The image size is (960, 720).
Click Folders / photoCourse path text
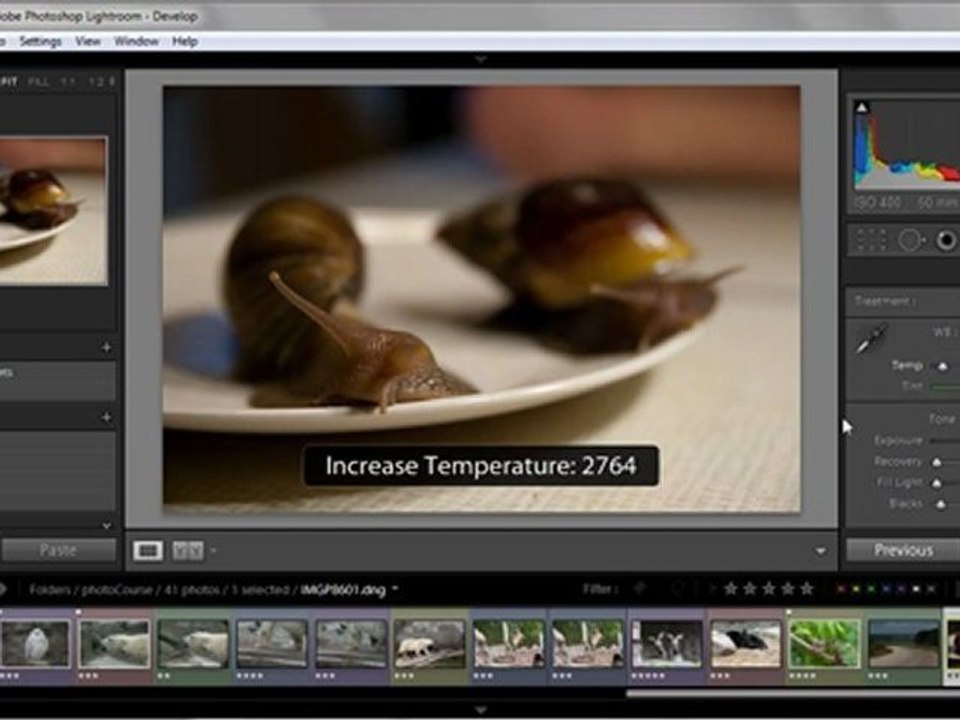tap(91, 590)
